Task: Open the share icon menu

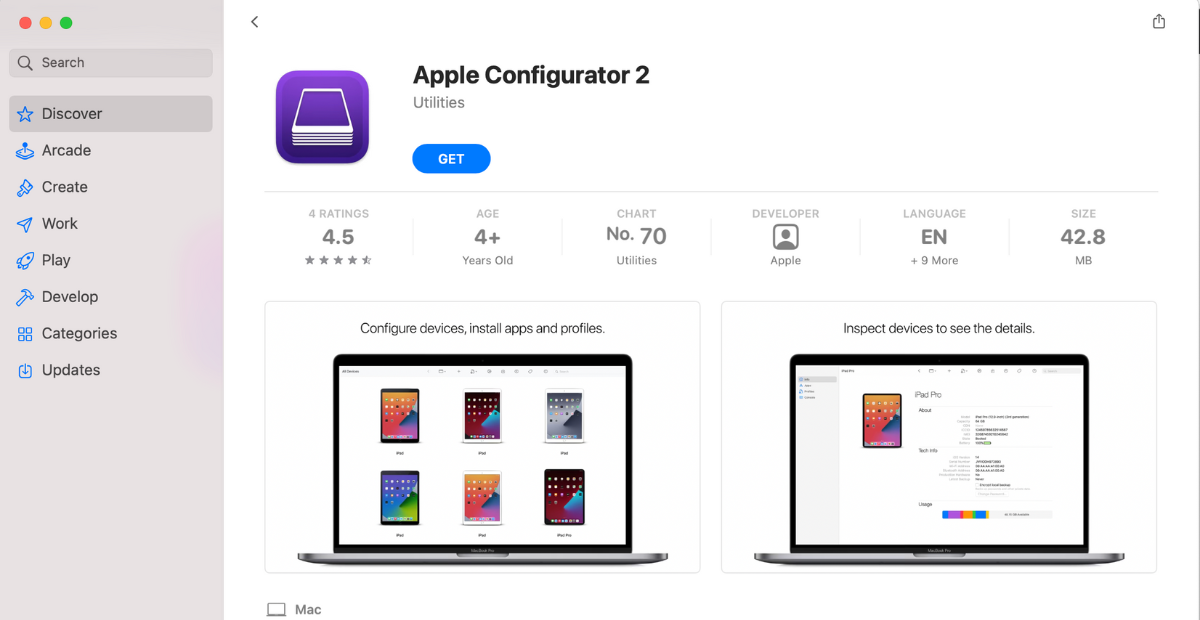Action: (1159, 21)
